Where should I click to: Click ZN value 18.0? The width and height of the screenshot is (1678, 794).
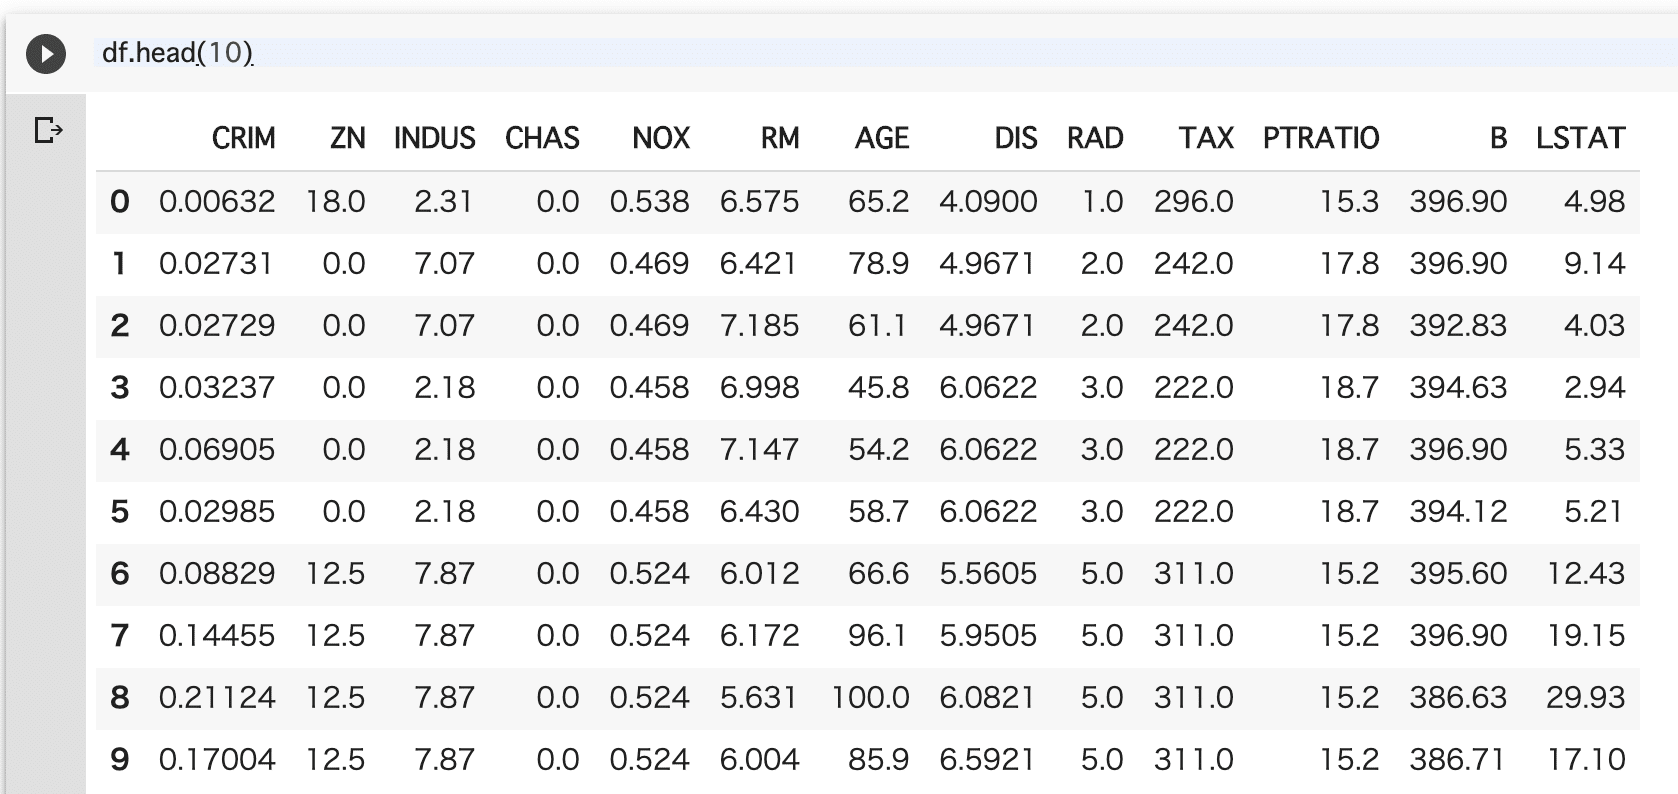[336, 202]
